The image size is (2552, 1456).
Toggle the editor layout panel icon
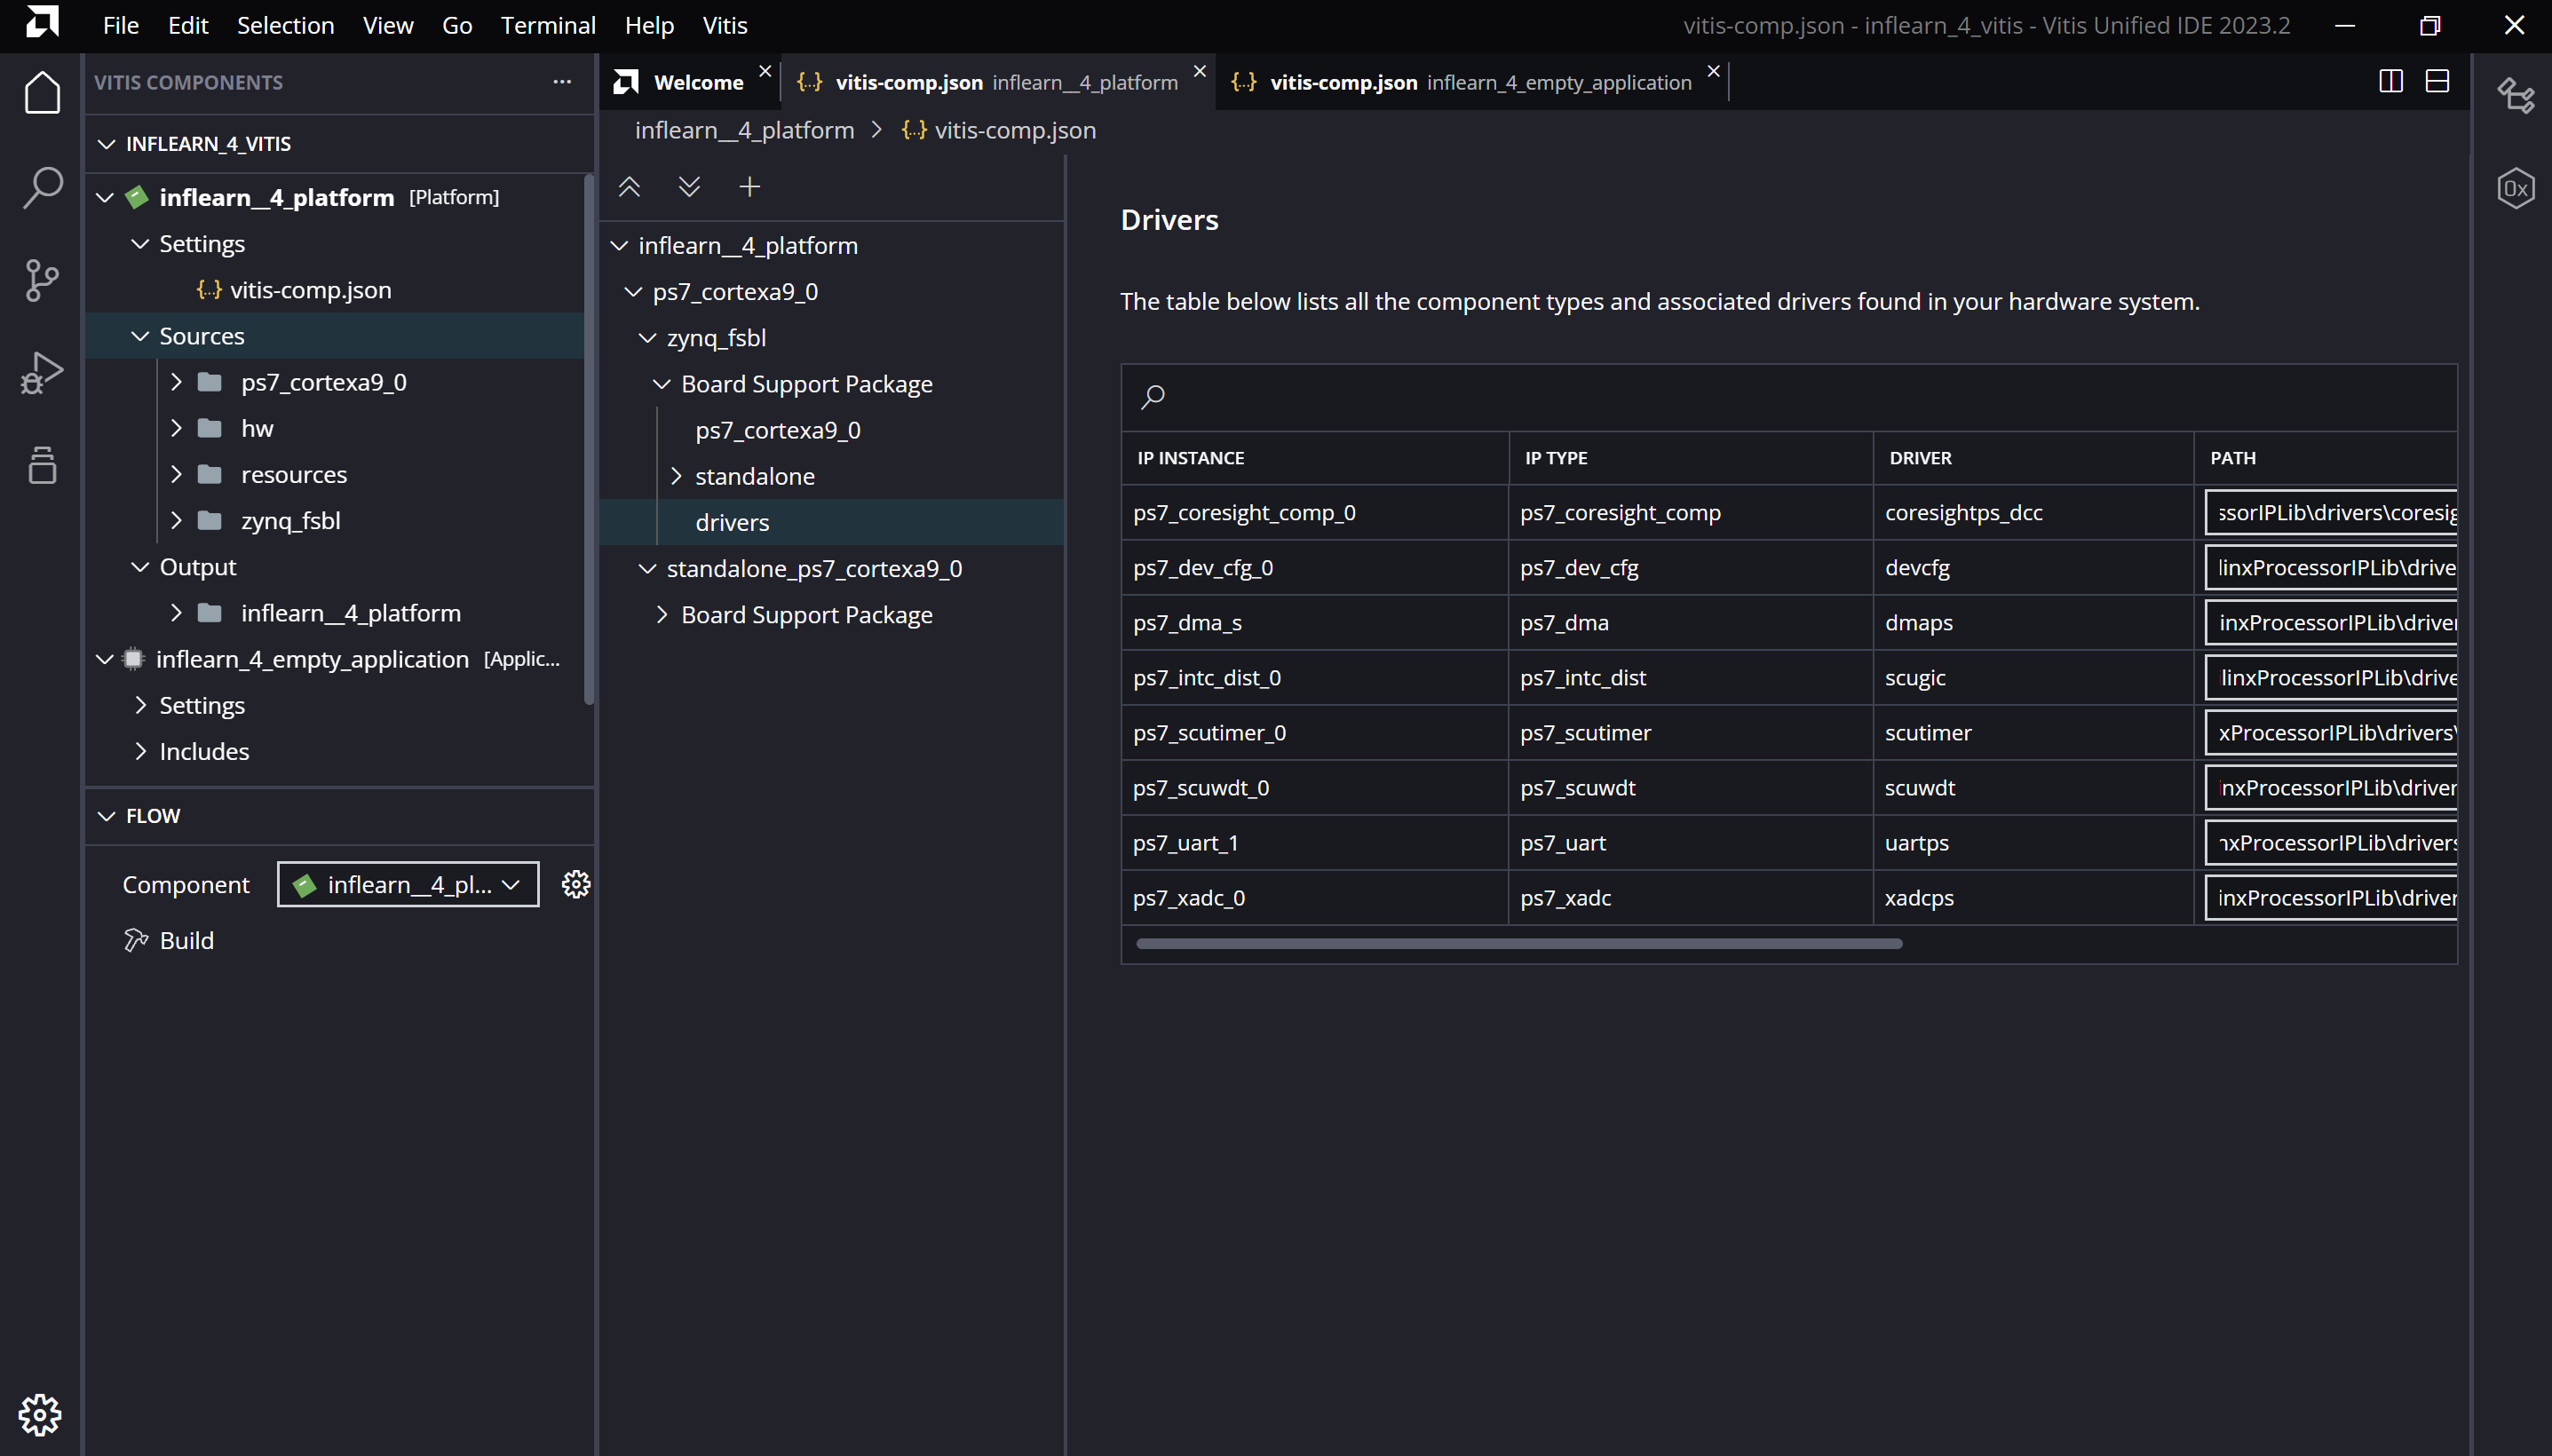coord(2437,81)
